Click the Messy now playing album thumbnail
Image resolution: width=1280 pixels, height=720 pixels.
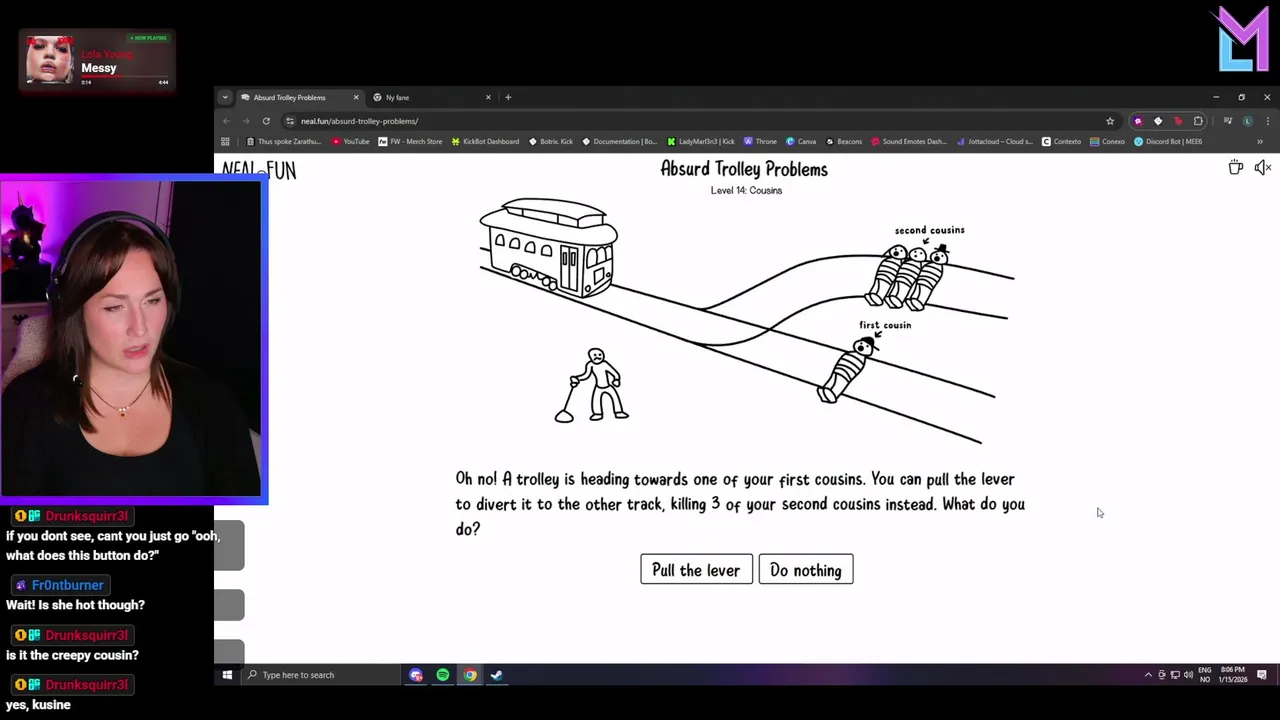[49, 61]
